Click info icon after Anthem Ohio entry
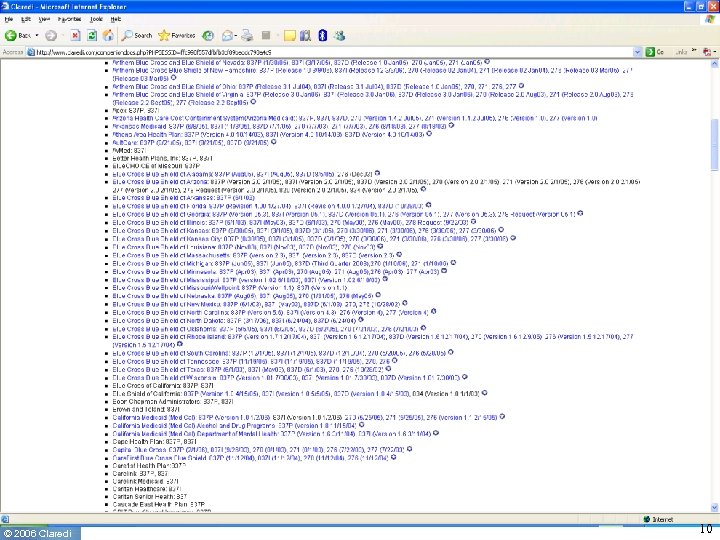 pyautogui.click(x=521, y=86)
